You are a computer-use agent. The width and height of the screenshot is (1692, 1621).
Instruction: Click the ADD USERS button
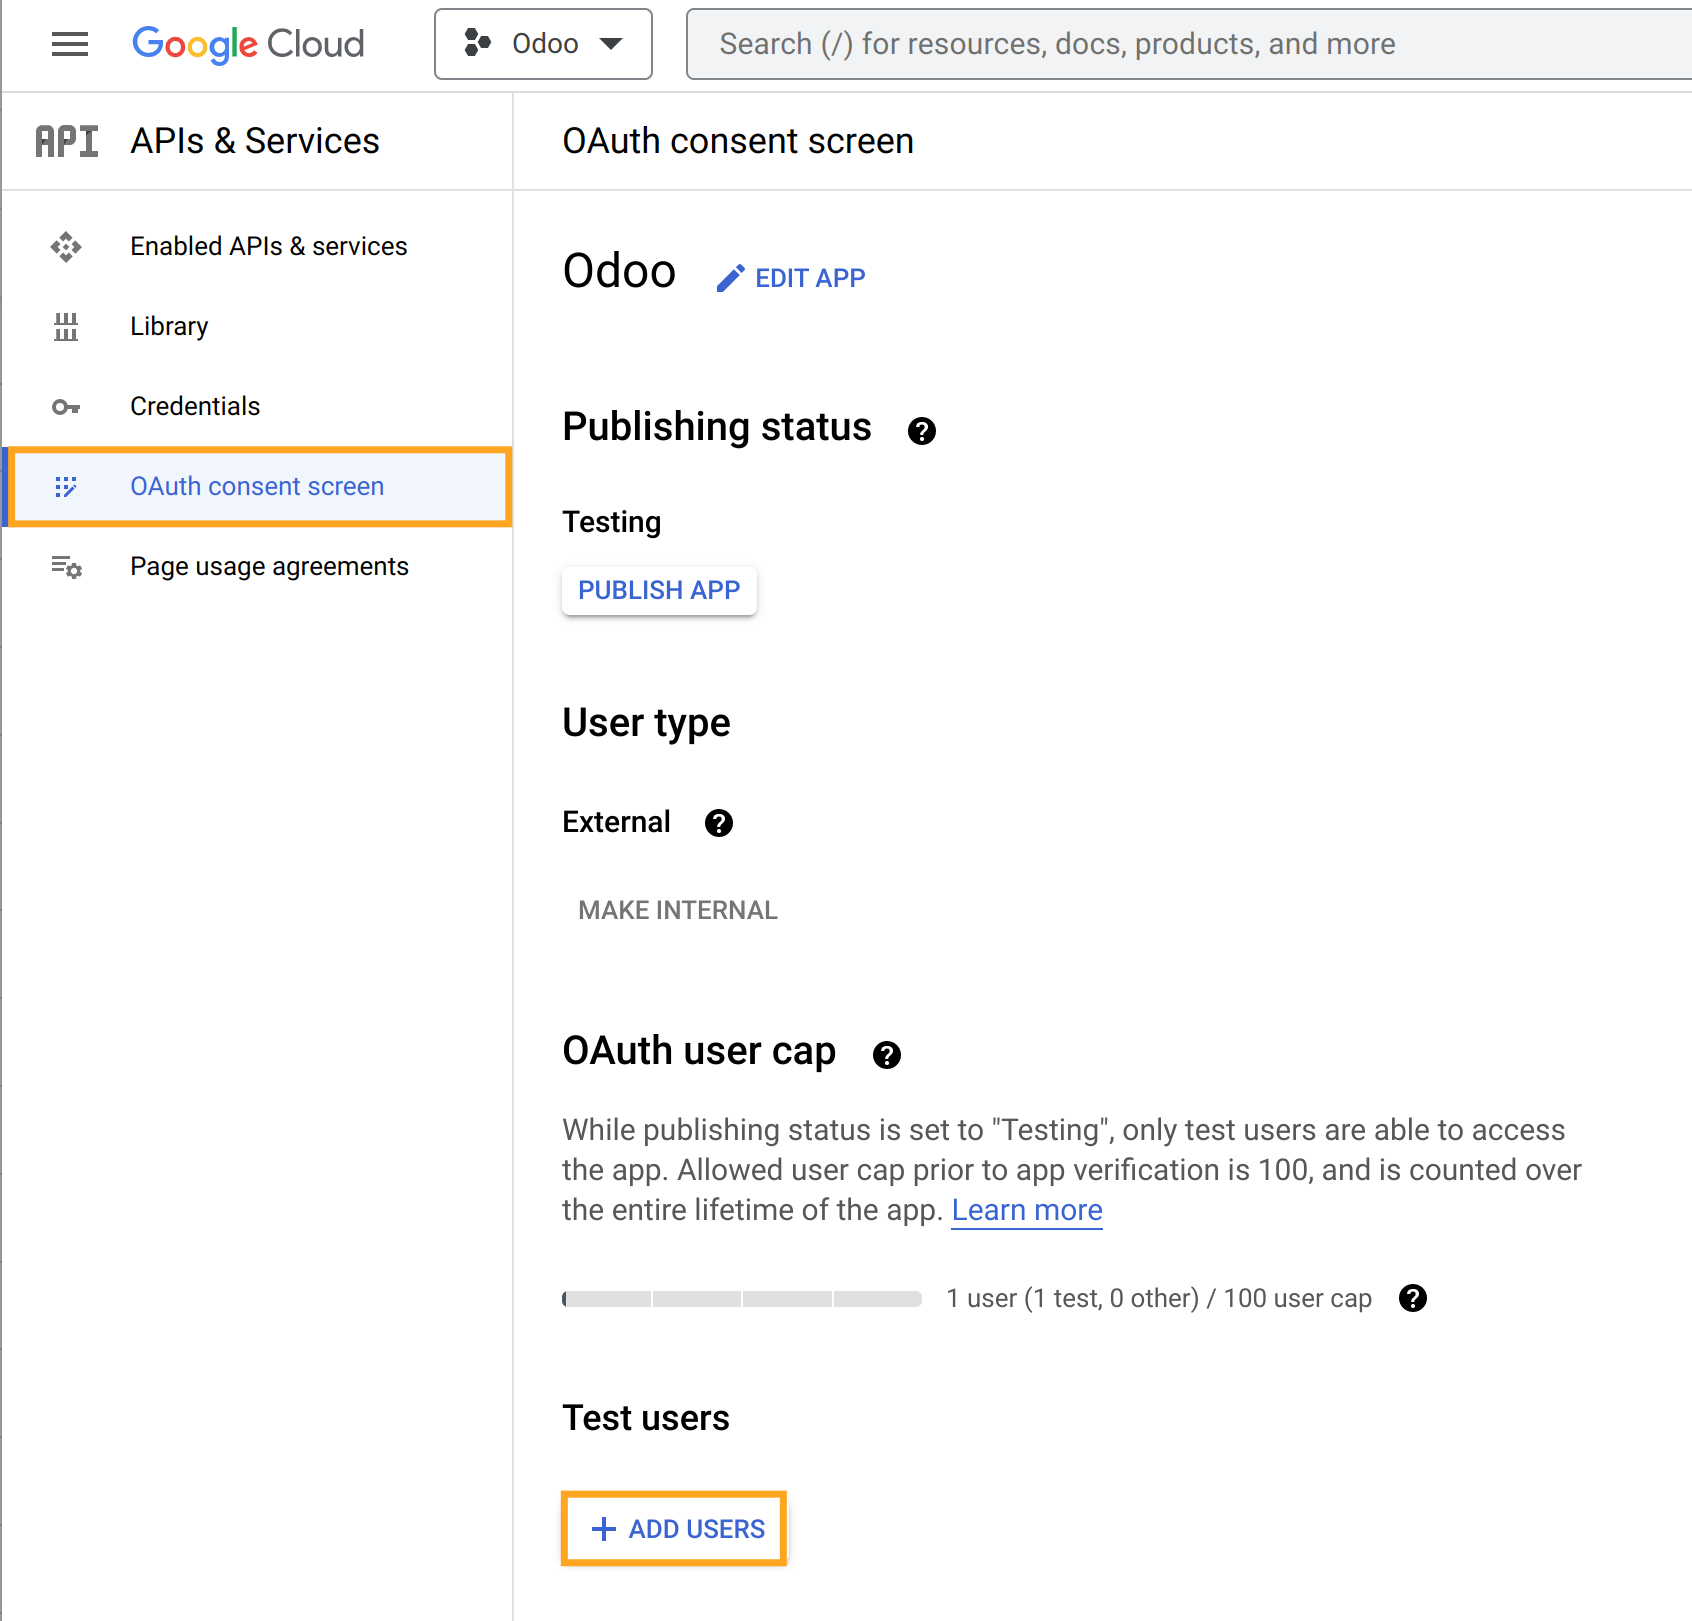pos(675,1529)
